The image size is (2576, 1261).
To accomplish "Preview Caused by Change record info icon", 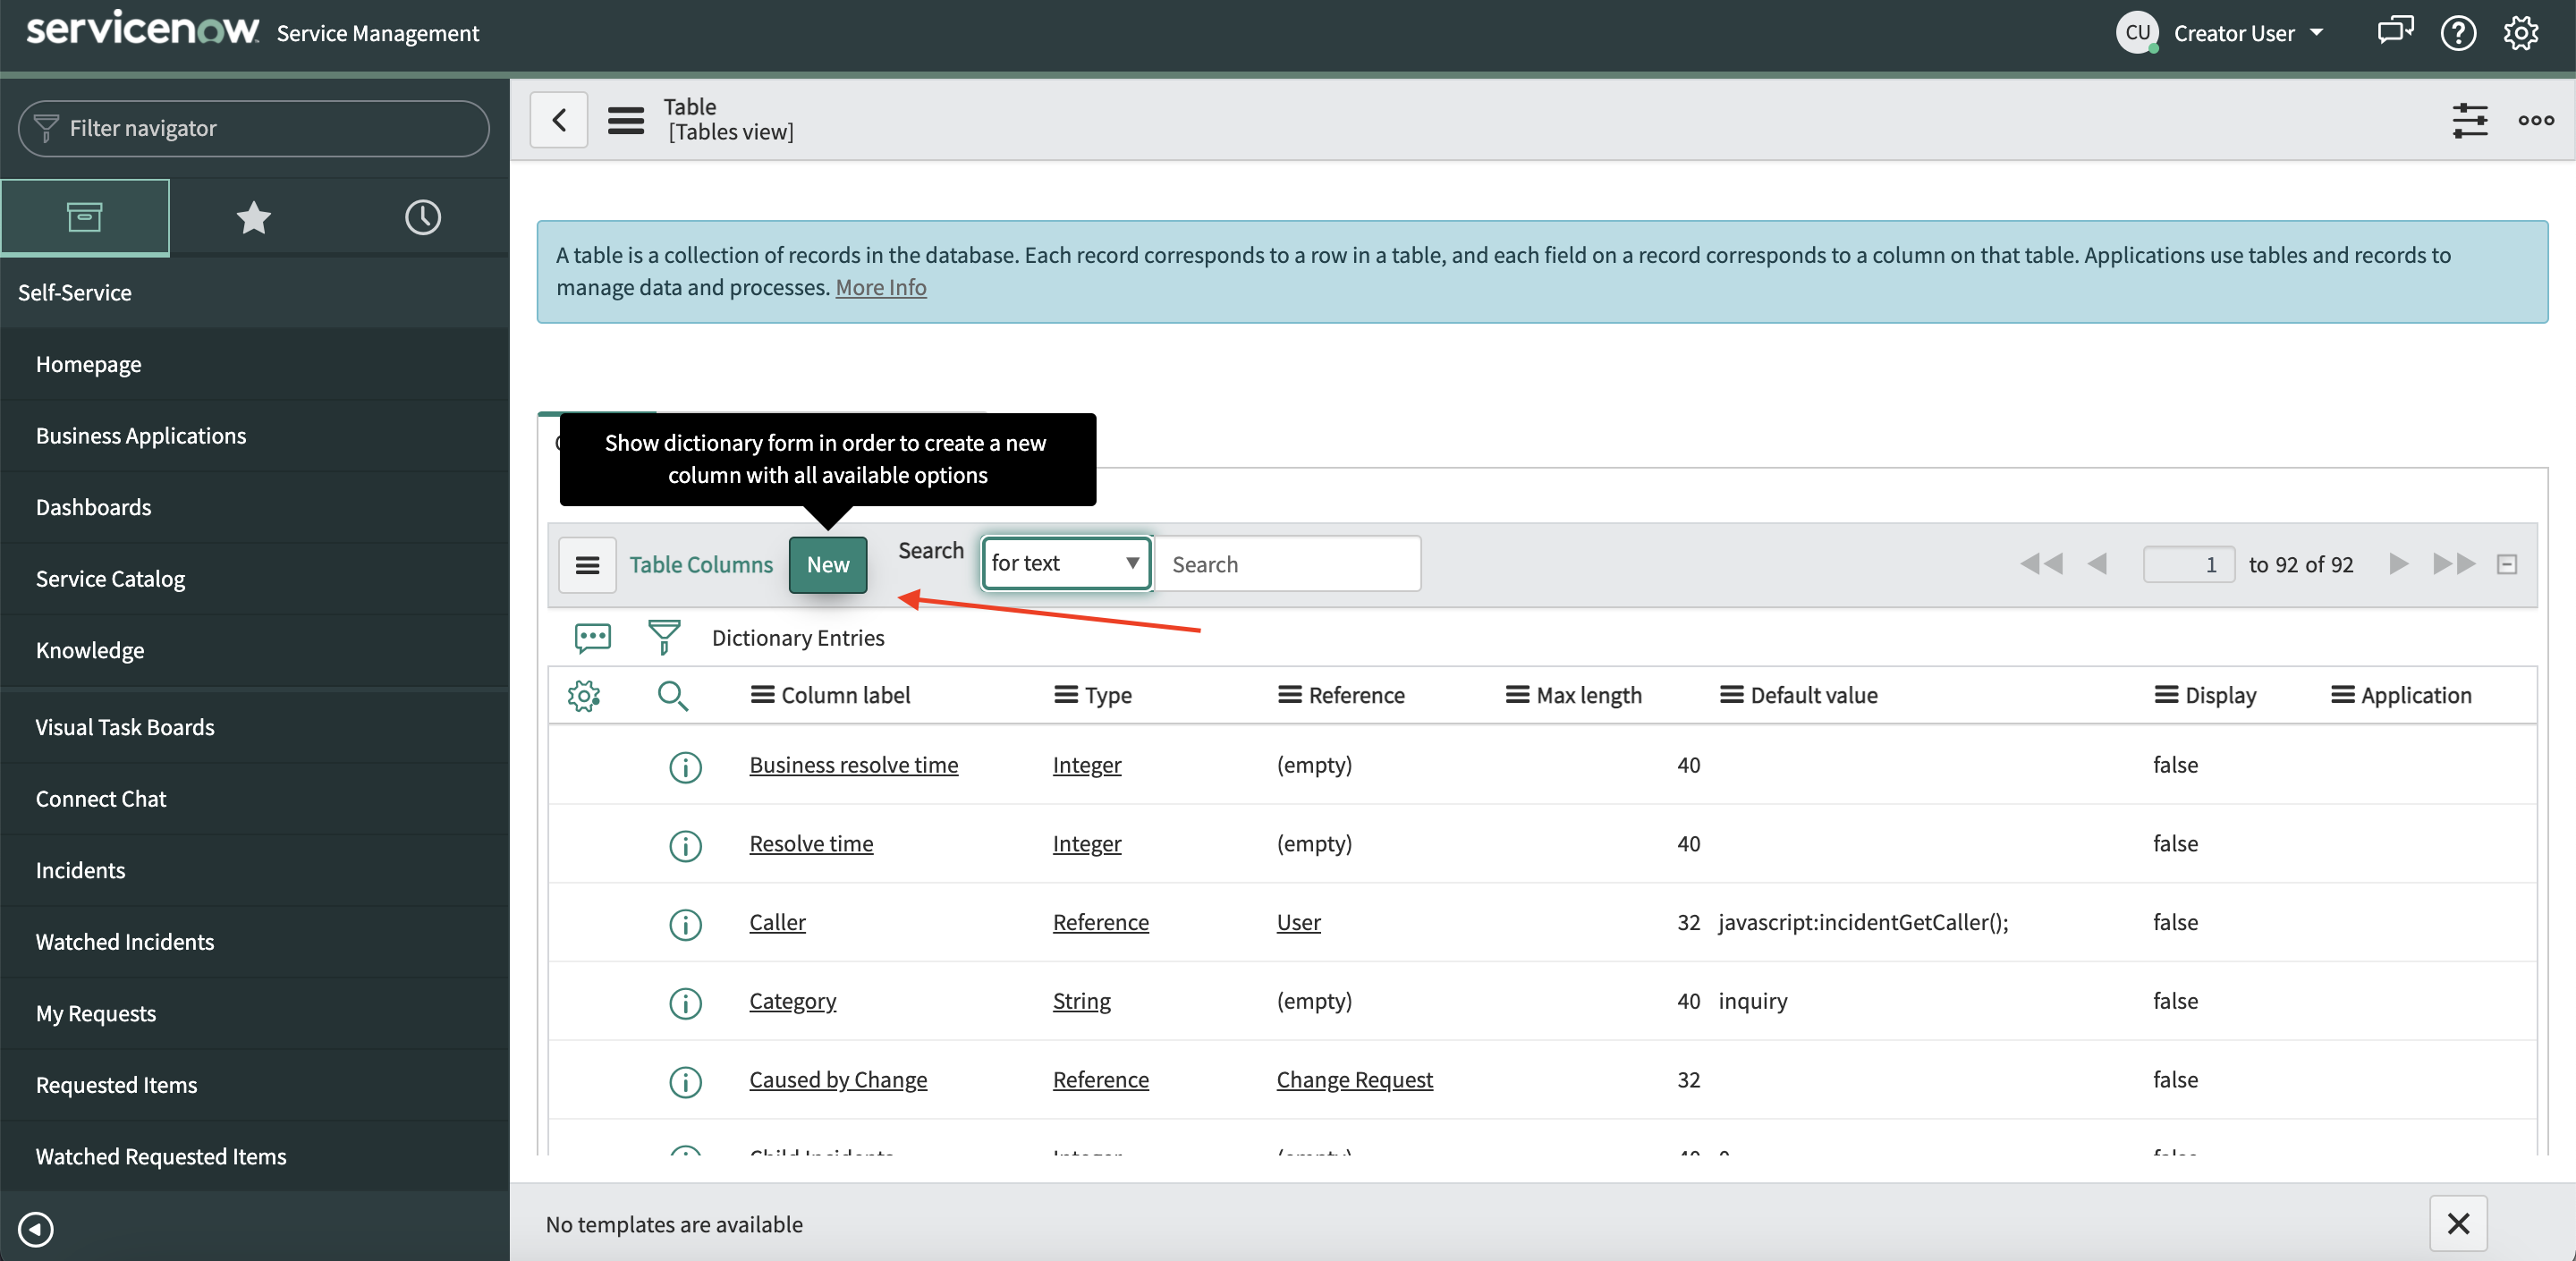I will 685,1082.
